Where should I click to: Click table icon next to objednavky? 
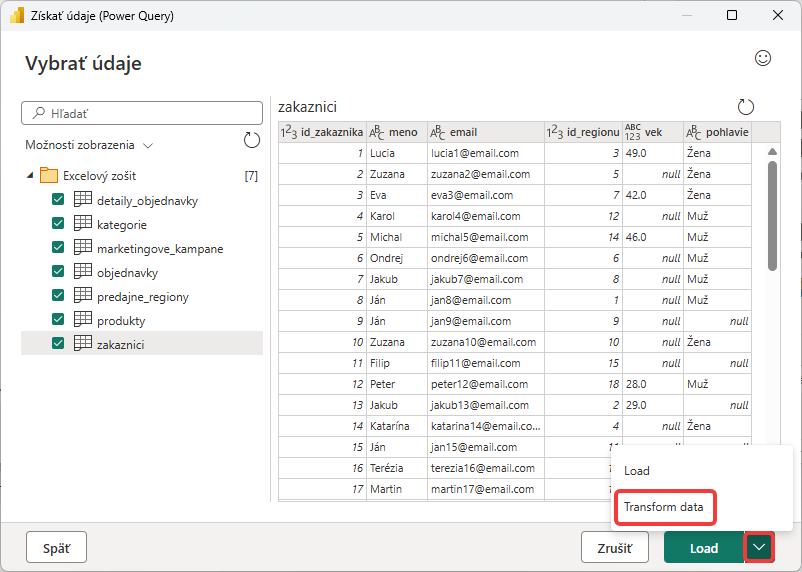click(83, 271)
